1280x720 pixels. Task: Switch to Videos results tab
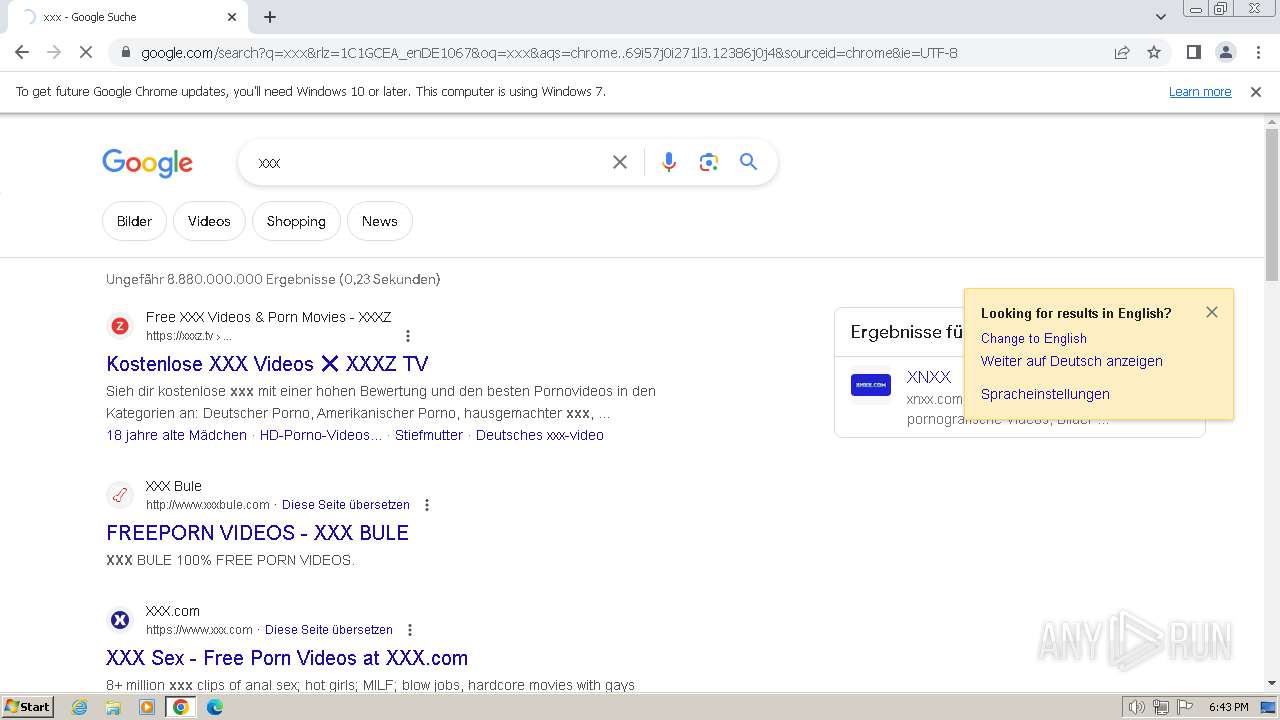(x=209, y=221)
